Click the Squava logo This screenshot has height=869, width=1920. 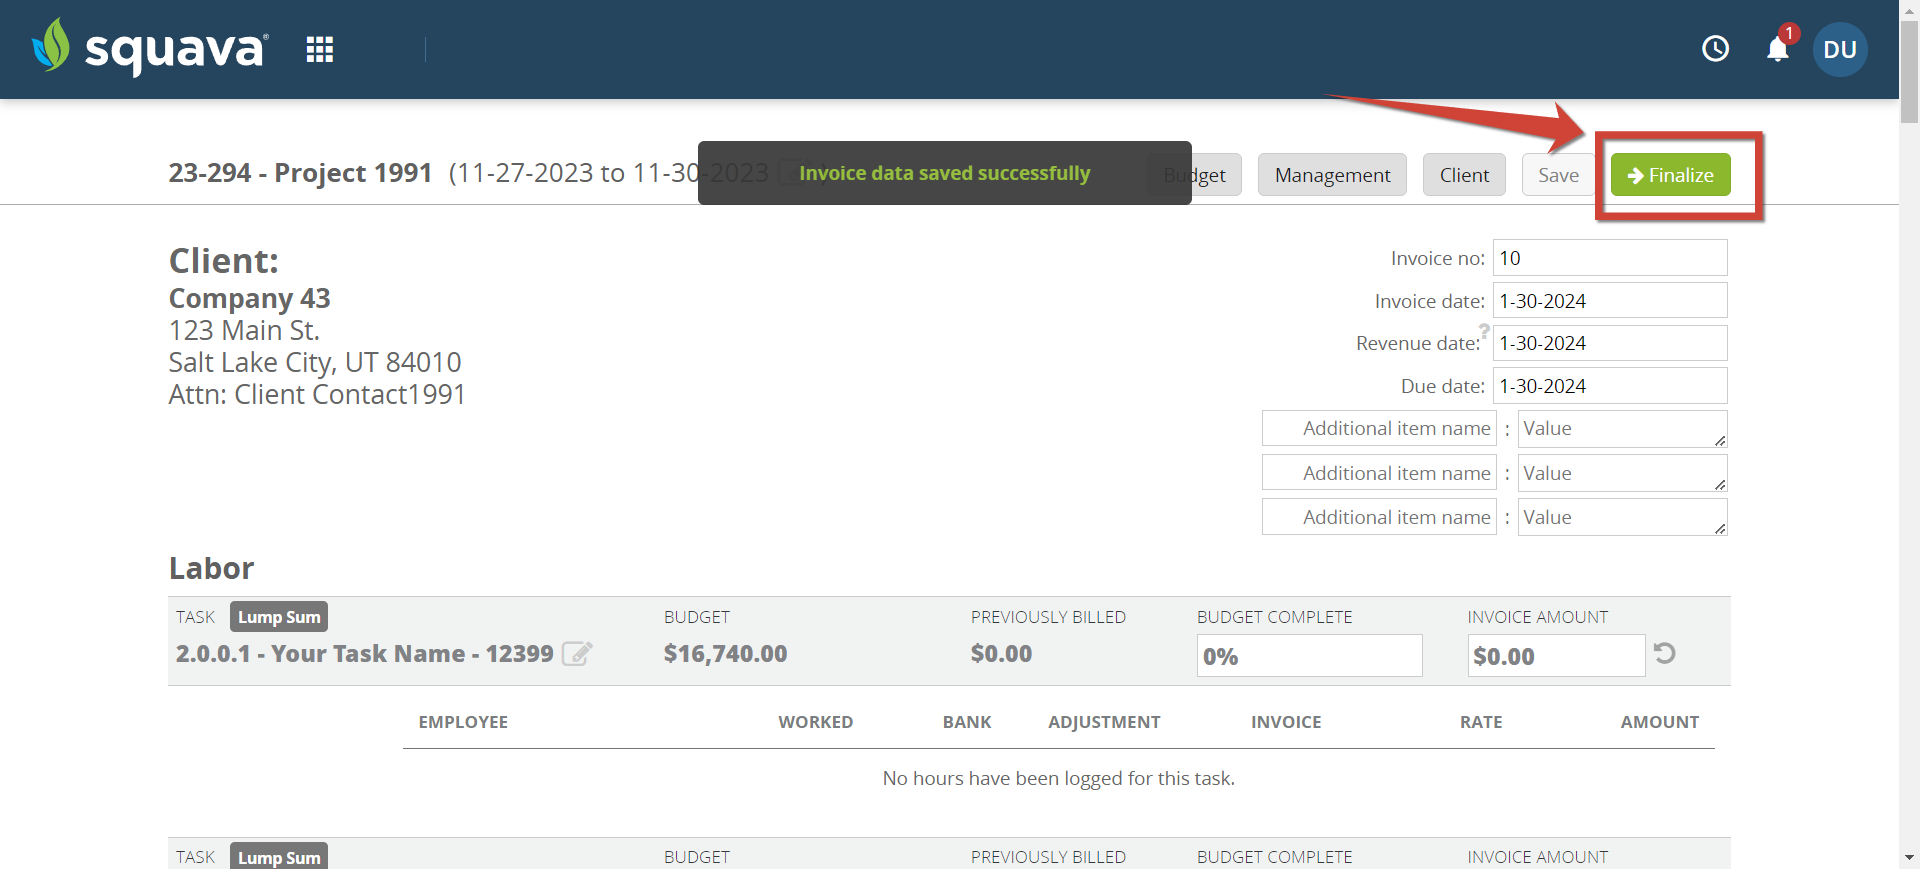(x=150, y=47)
